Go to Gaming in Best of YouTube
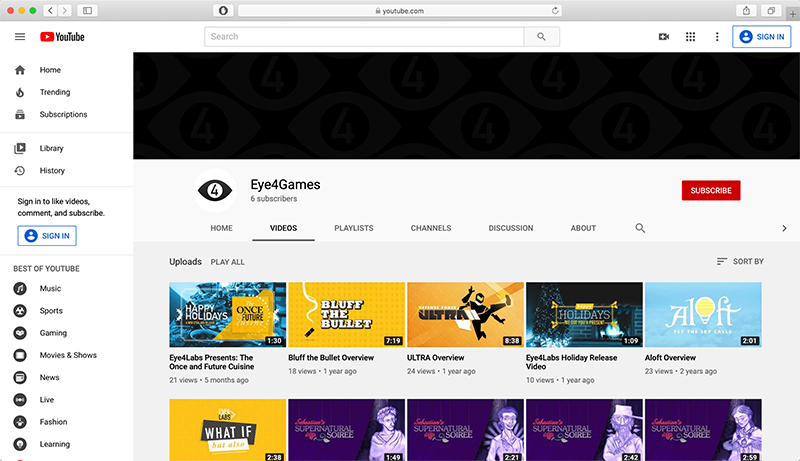This screenshot has width=800, height=461. coord(53,333)
